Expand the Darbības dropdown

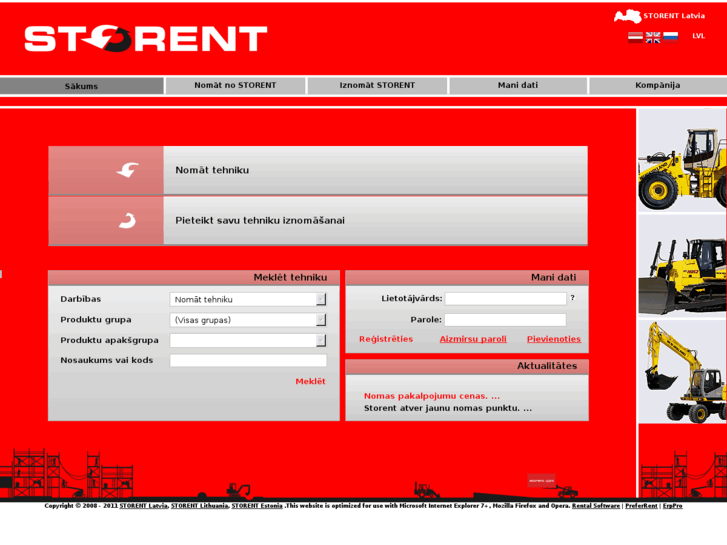pos(248,299)
